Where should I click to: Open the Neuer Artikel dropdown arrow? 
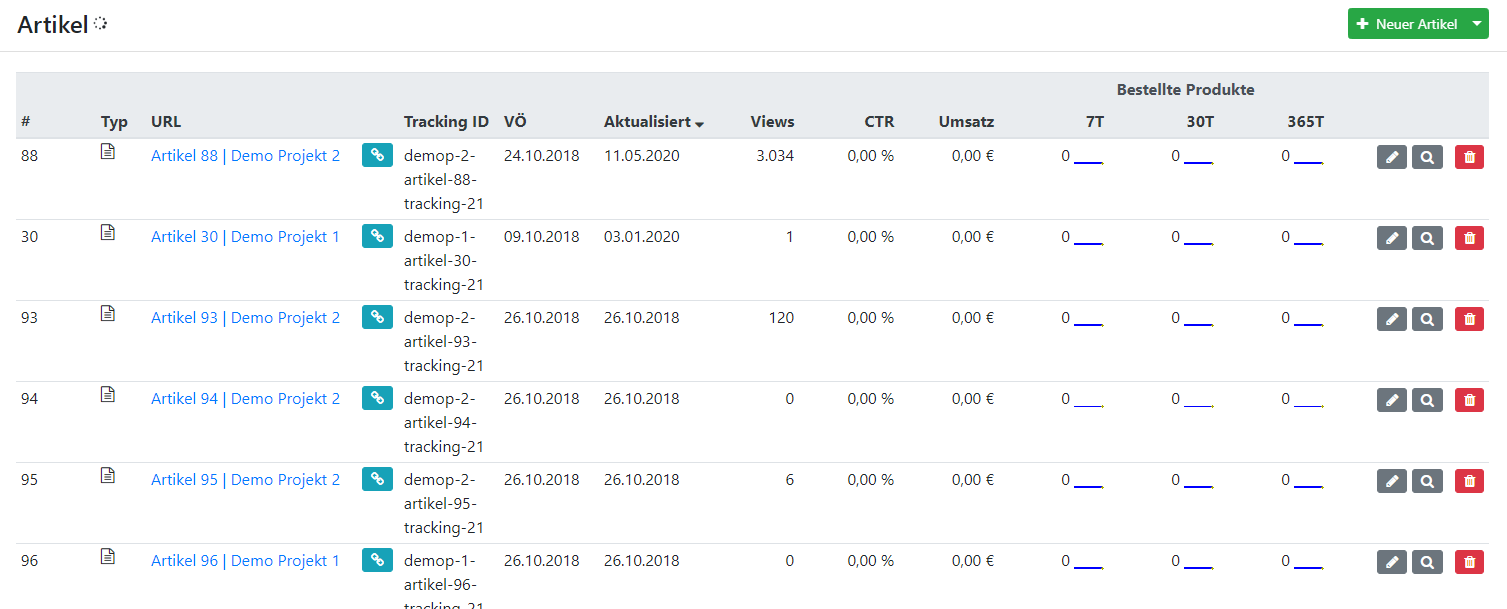1477,24
